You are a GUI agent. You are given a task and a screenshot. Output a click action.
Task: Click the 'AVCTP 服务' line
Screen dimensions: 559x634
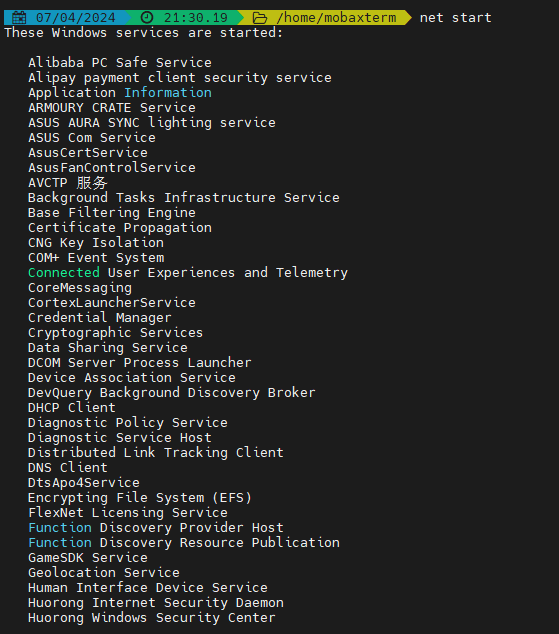click(68, 183)
